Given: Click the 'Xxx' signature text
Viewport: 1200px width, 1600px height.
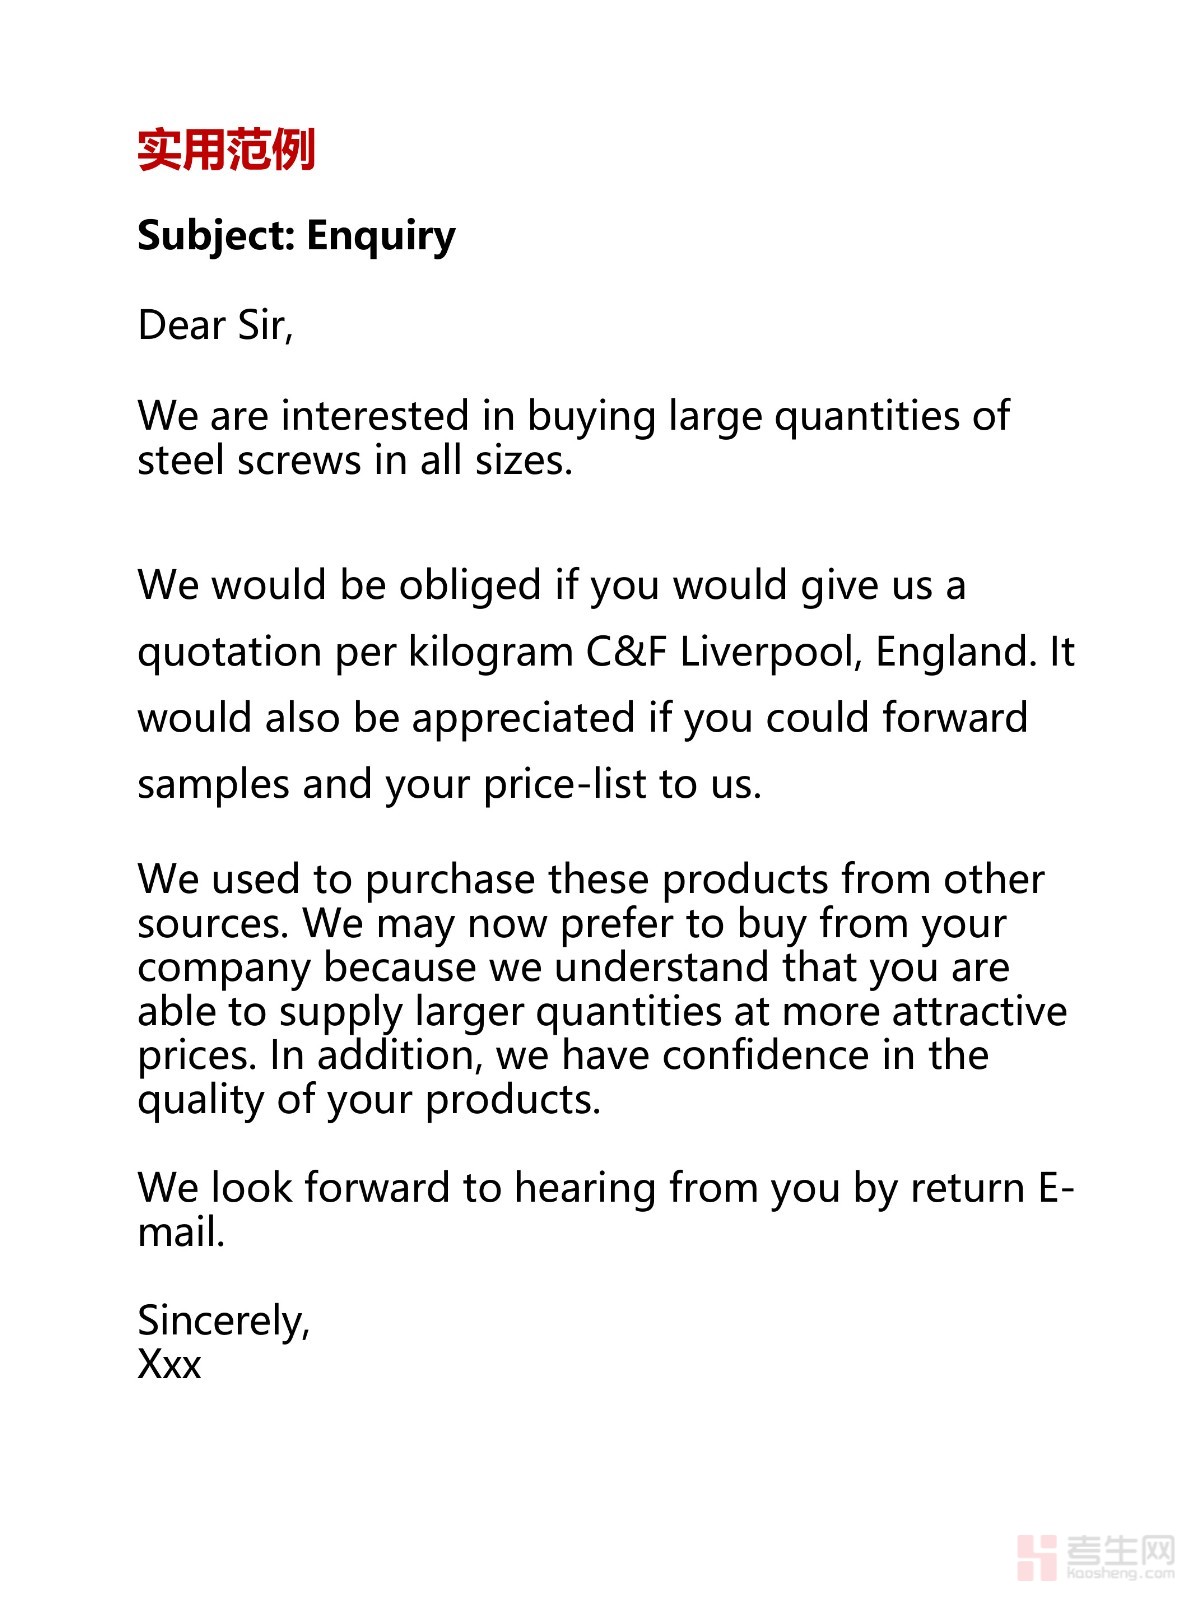Looking at the screenshot, I should point(169,1365).
